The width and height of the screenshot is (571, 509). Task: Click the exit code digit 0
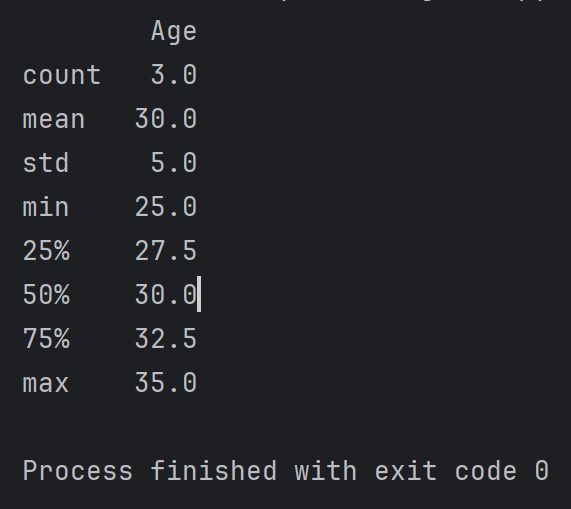coord(542,471)
